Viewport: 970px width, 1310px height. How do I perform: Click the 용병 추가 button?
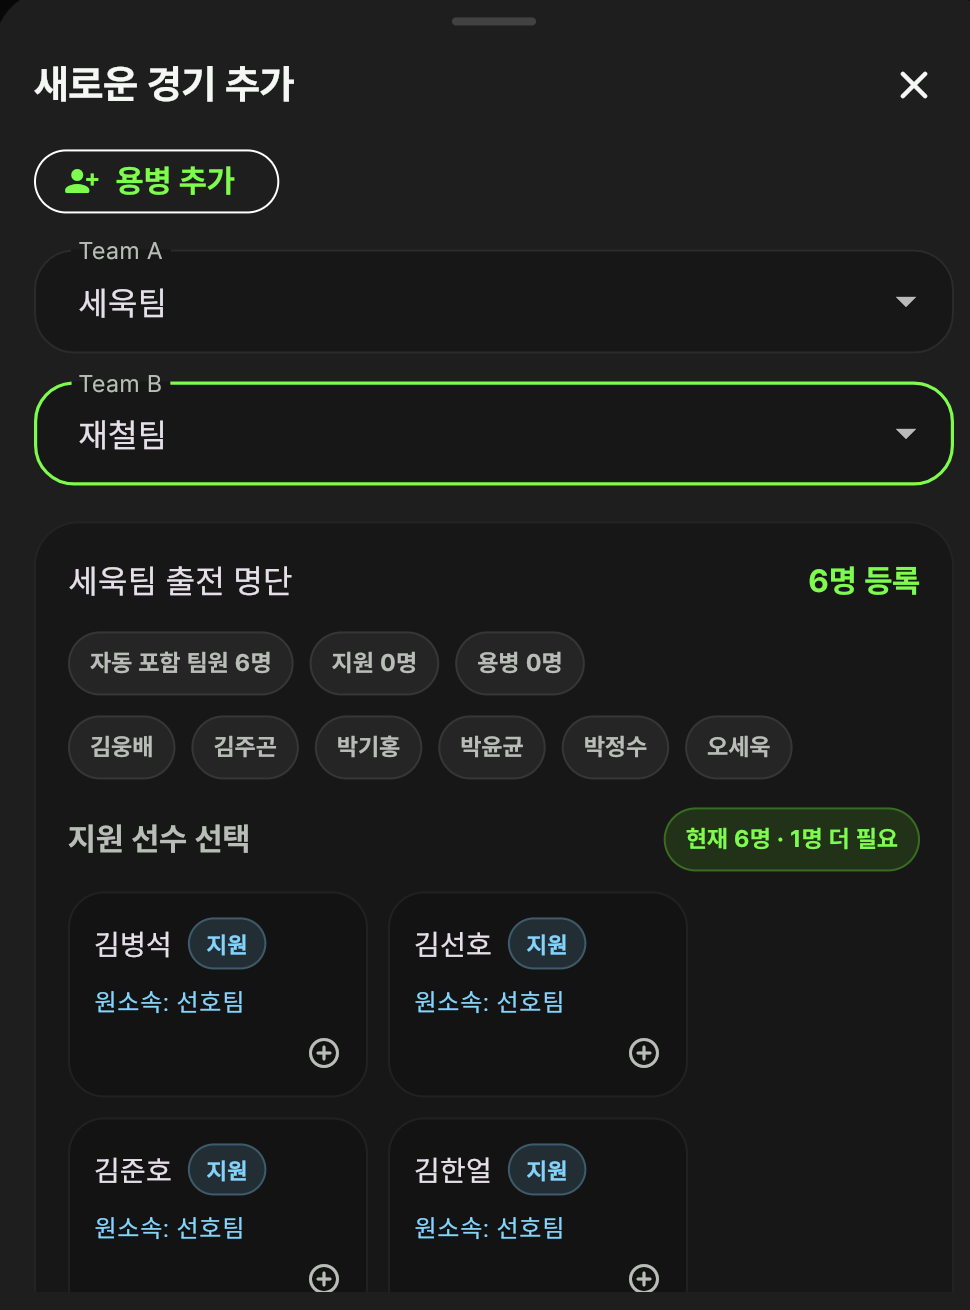coord(156,181)
